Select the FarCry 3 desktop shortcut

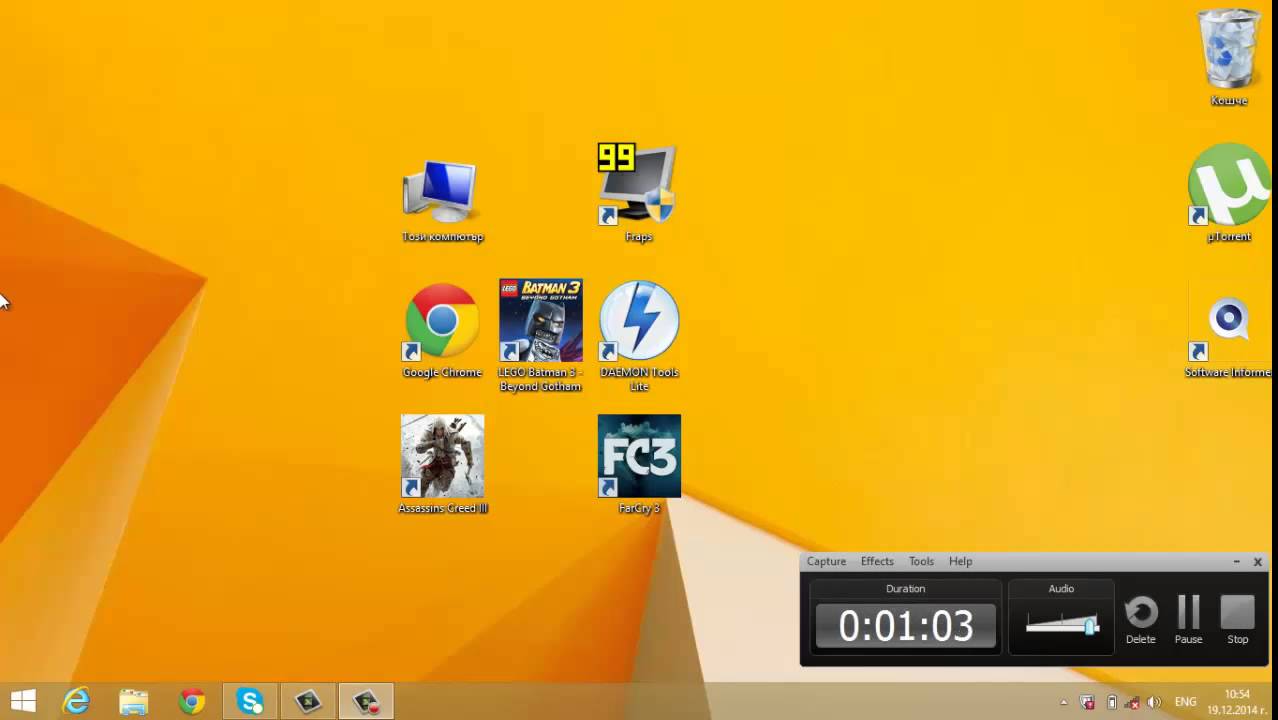click(x=639, y=464)
